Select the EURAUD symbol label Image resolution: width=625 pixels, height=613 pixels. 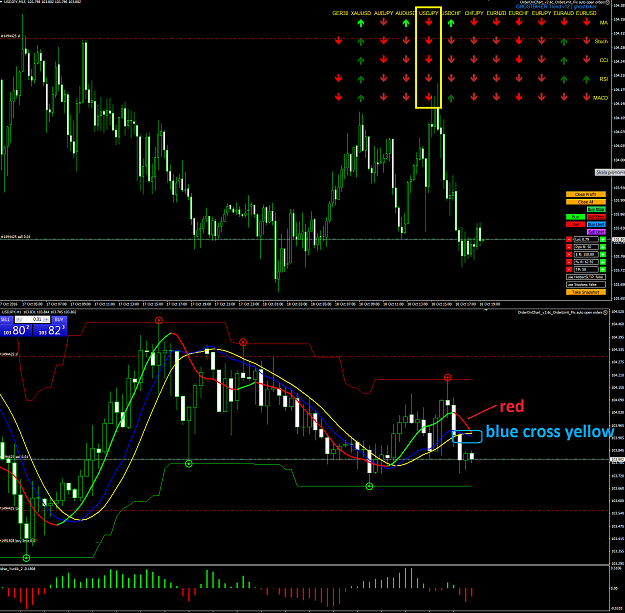(564, 13)
